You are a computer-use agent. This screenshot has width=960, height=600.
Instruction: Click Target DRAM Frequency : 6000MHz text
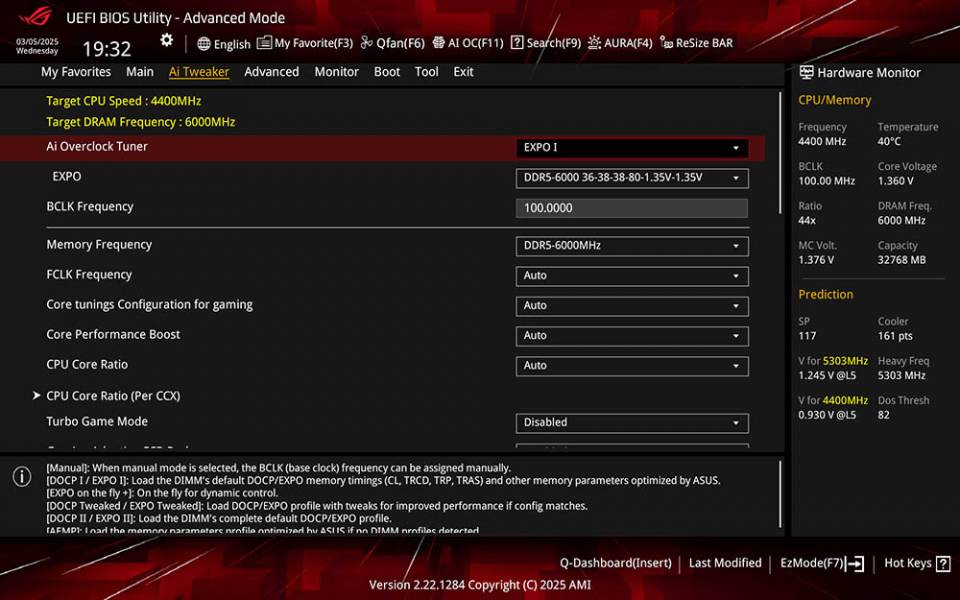pyautogui.click(x=141, y=122)
